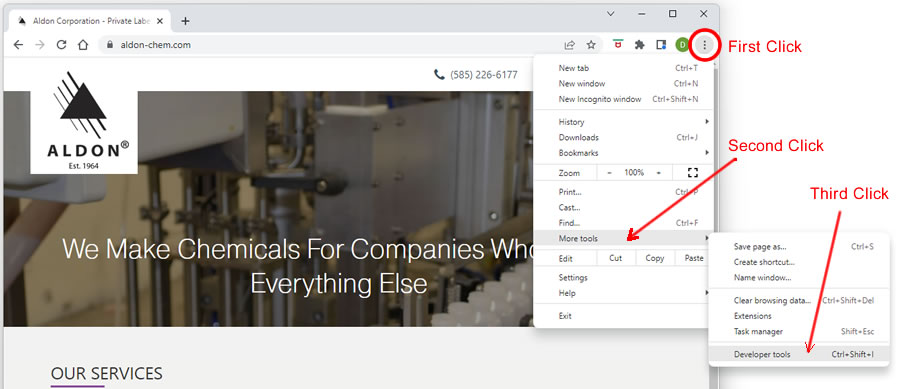
Task: Click the 100% zoom value
Action: [x=634, y=173]
